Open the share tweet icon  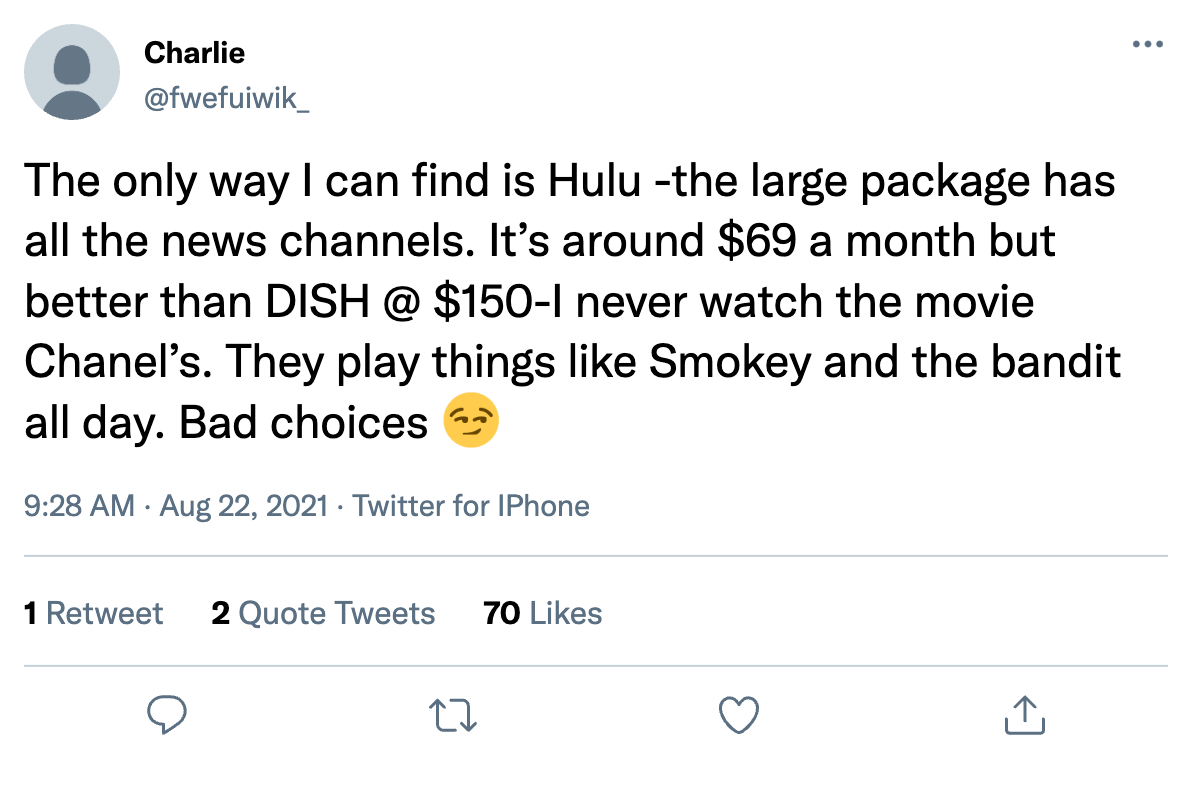[1024, 714]
